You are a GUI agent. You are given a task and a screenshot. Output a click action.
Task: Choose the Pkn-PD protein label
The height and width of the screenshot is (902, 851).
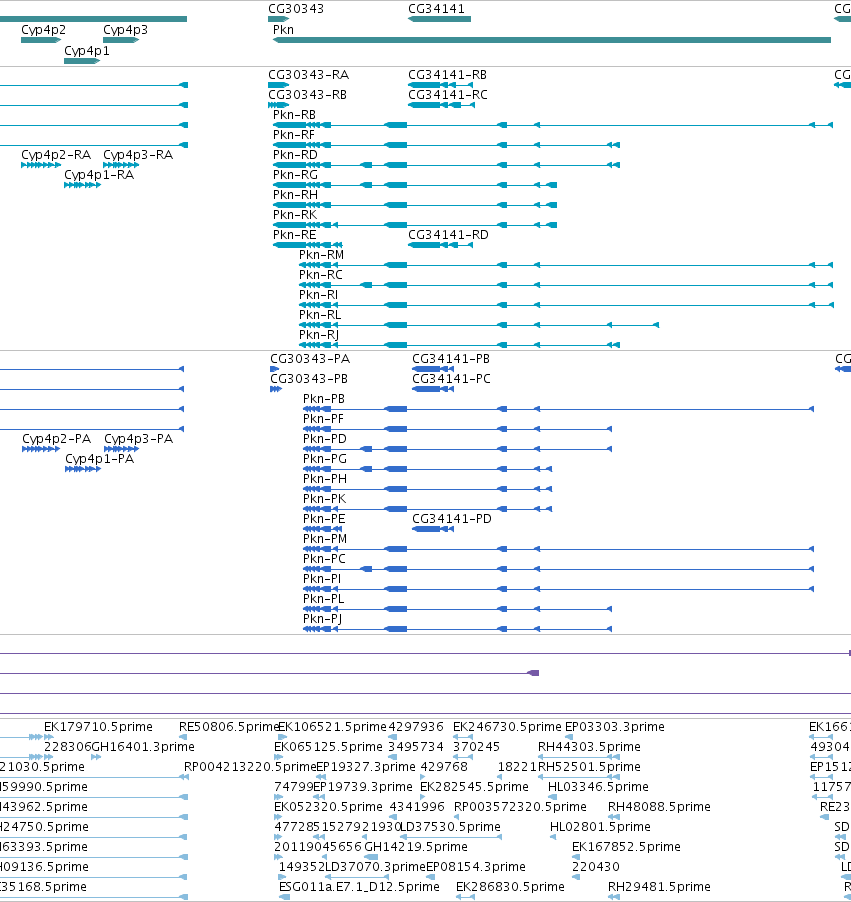pyautogui.click(x=325, y=439)
